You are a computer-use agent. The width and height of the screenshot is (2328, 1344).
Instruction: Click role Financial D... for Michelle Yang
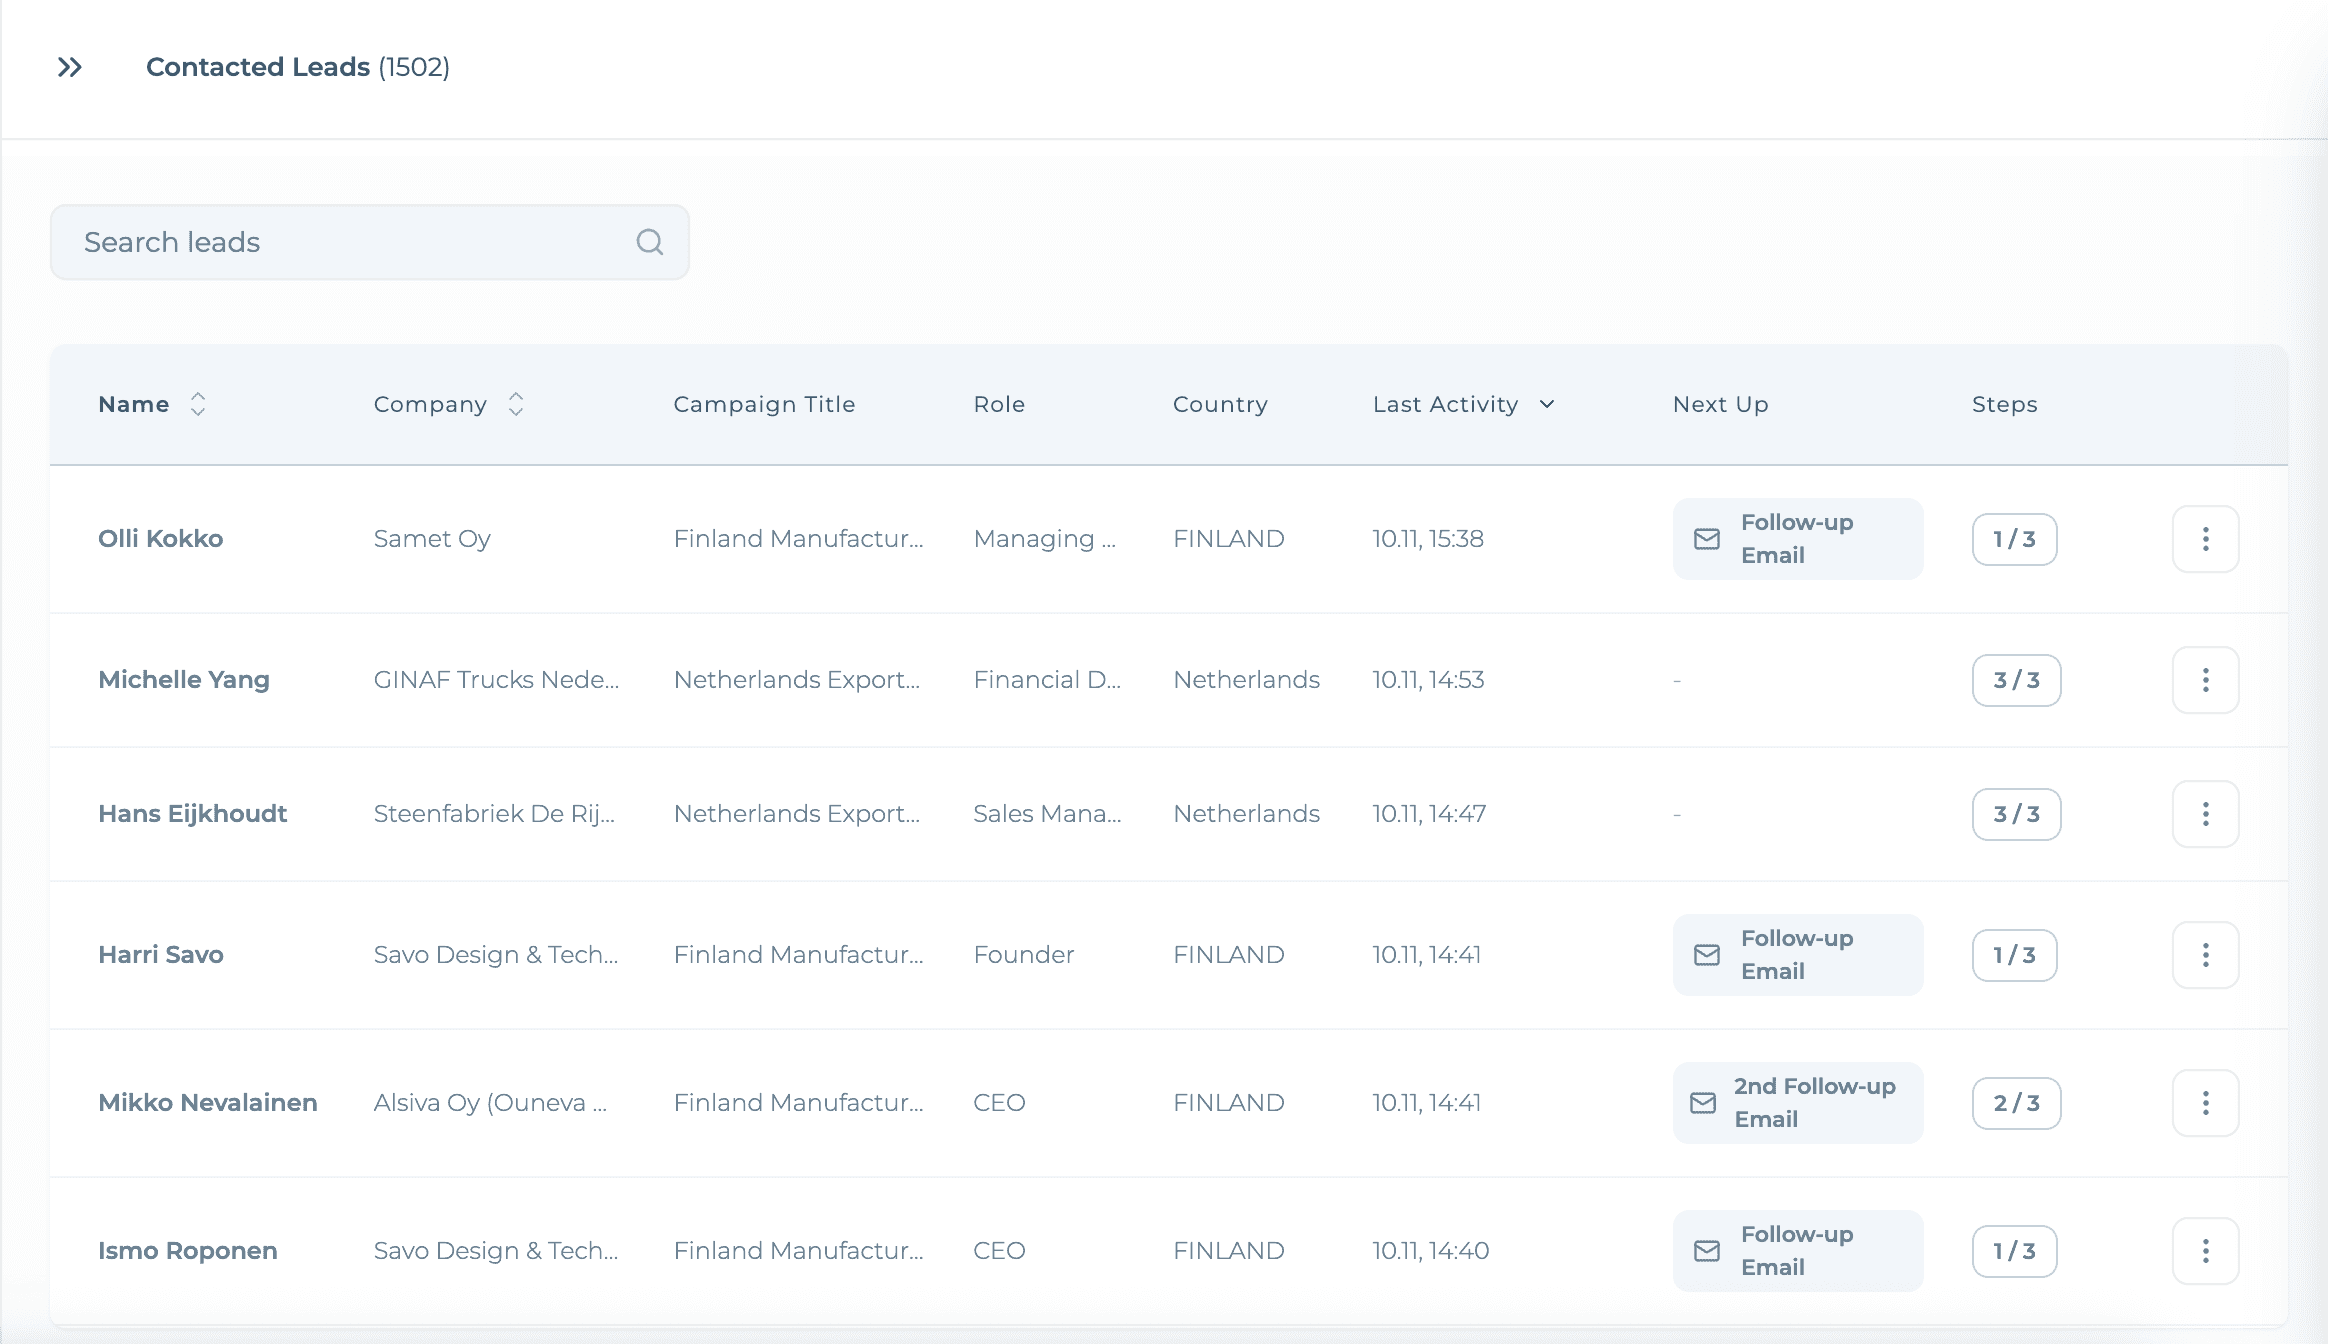tap(1047, 680)
